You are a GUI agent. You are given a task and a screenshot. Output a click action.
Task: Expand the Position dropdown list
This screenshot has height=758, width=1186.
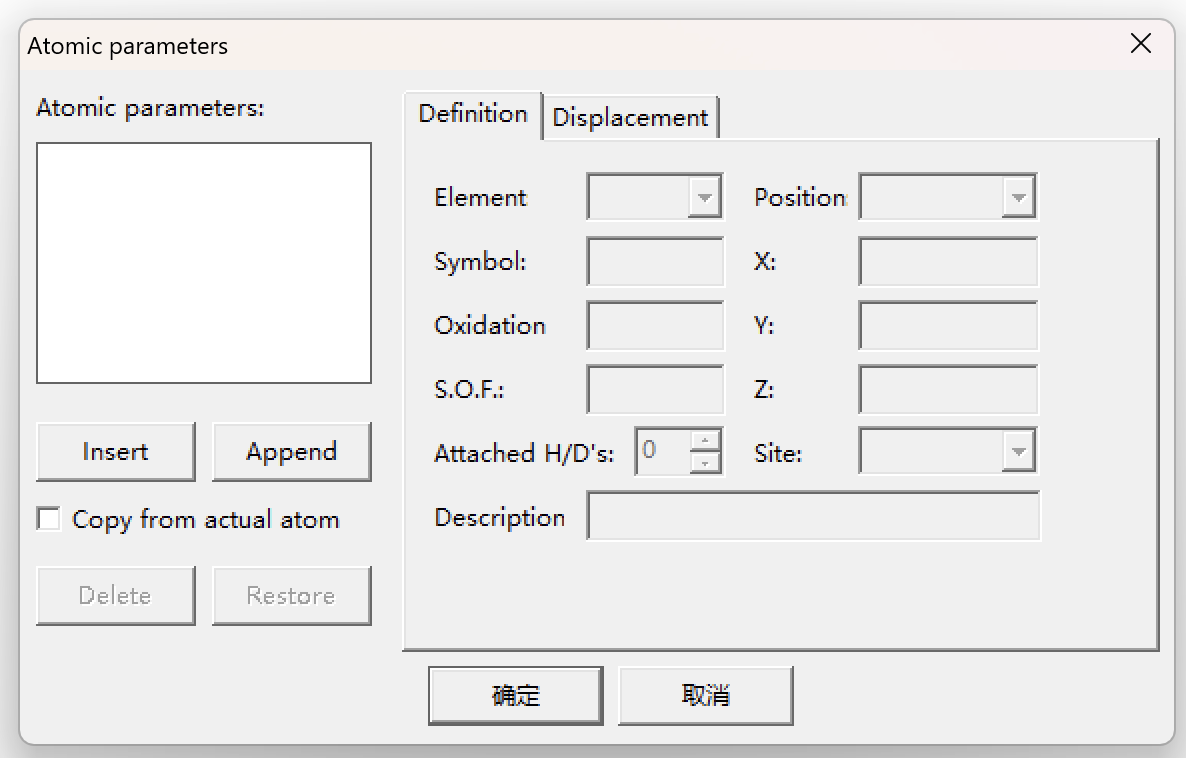pos(1018,197)
